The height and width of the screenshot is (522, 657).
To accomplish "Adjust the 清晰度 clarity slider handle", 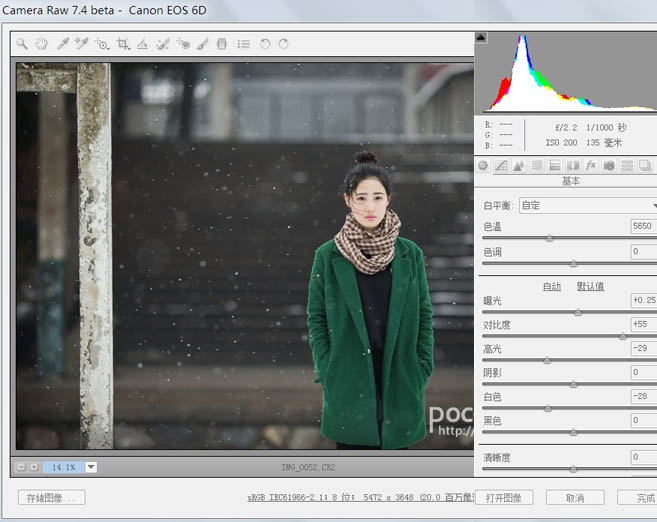I will [573, 469].
